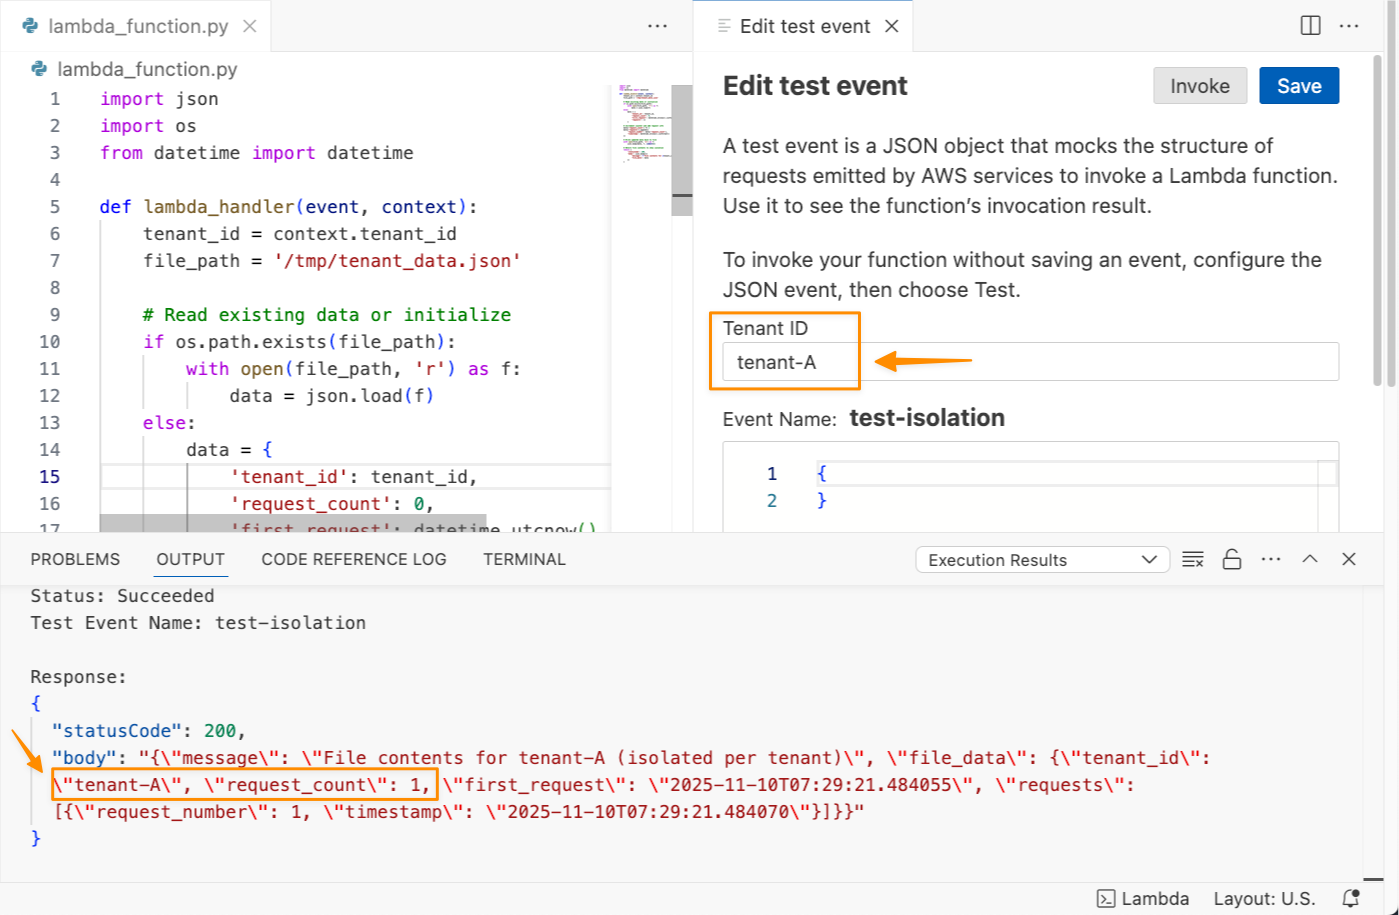Close the Edit test event tab
The height and width of the screenshot is (915, 1399).
[892, 26]
